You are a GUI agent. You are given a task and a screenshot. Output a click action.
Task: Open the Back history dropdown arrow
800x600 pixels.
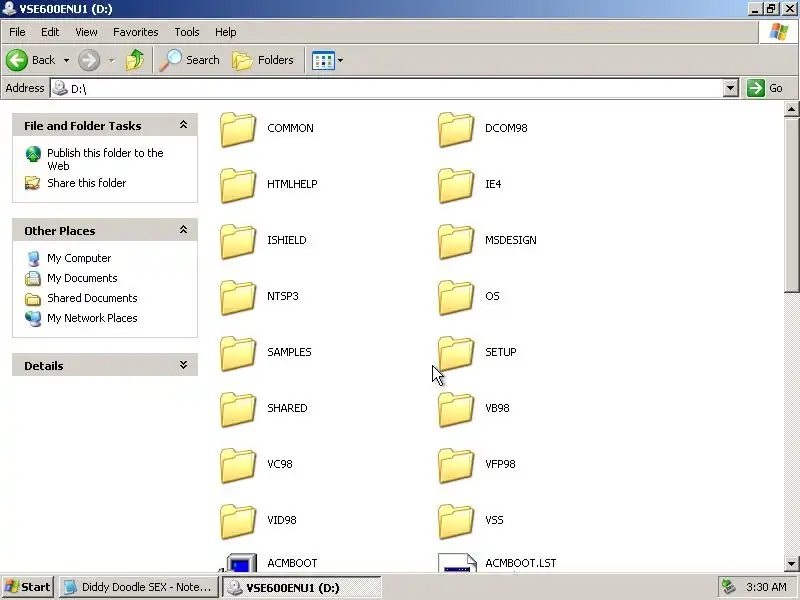click(x=66, y=60)
